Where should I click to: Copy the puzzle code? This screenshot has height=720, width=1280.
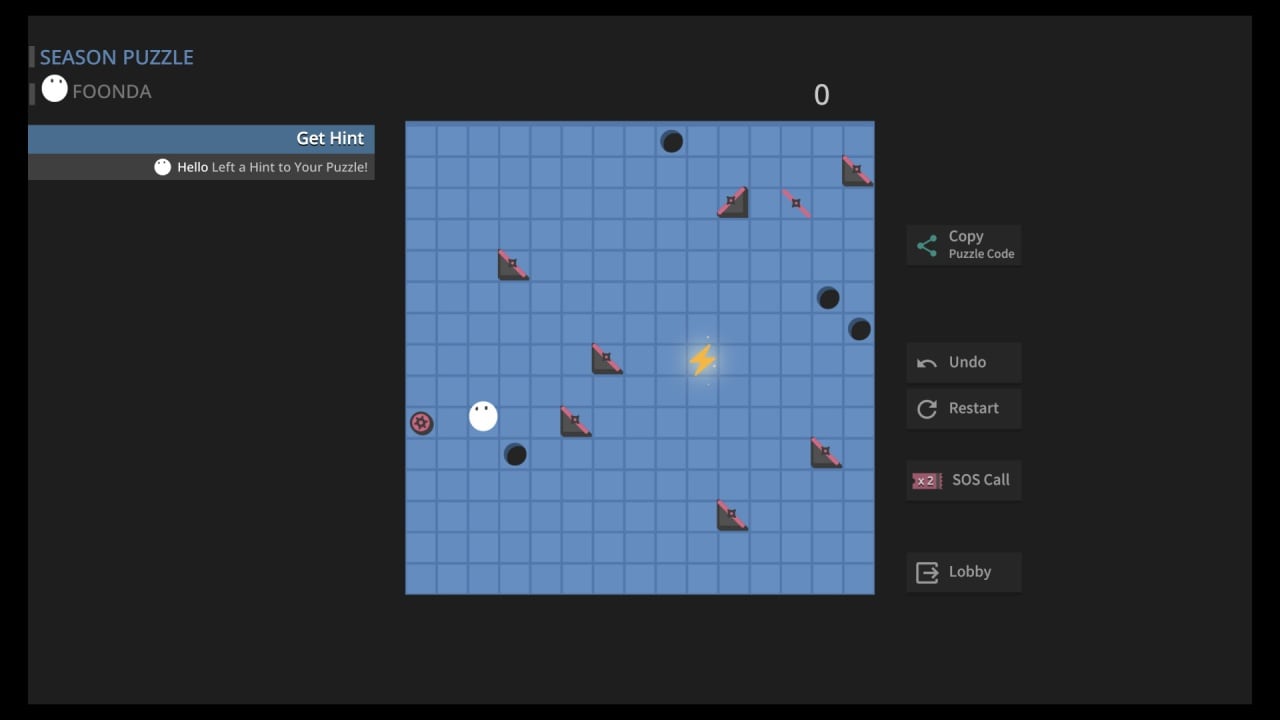pos(964,244)
